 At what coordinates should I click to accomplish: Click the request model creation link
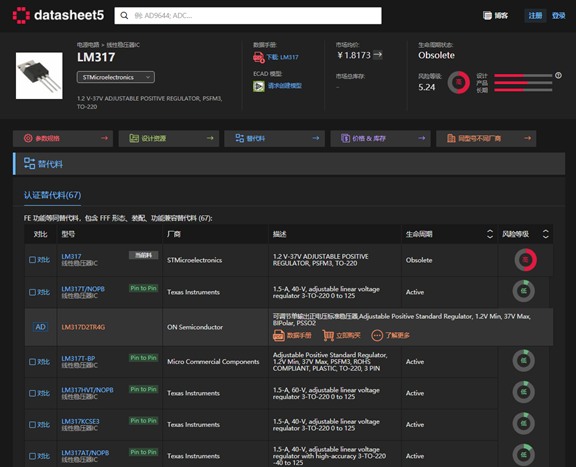pyautogui.click(x=285, y=86)
